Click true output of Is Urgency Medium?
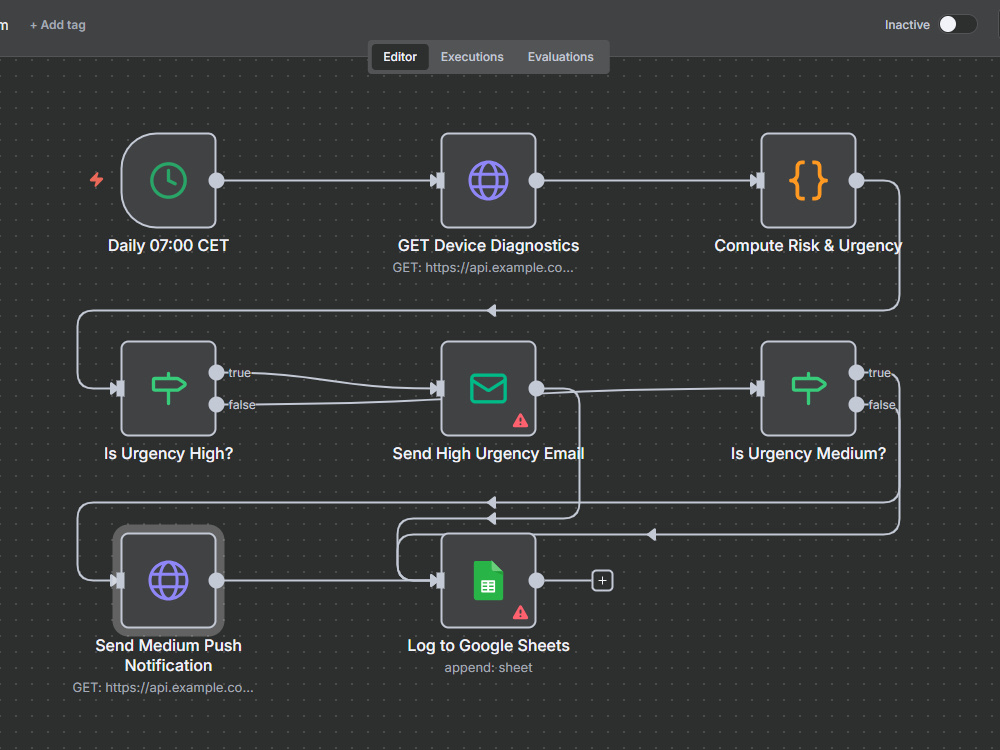Screen dimensions: 1000x750 tap(857, 372)
